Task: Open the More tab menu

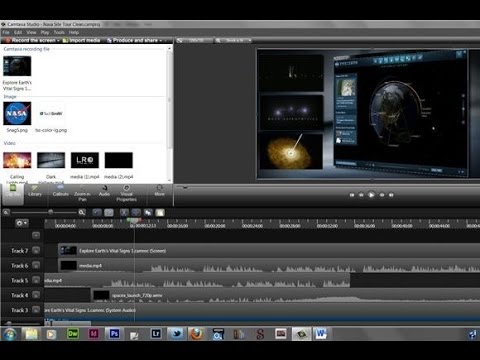Action: point(159,190)
